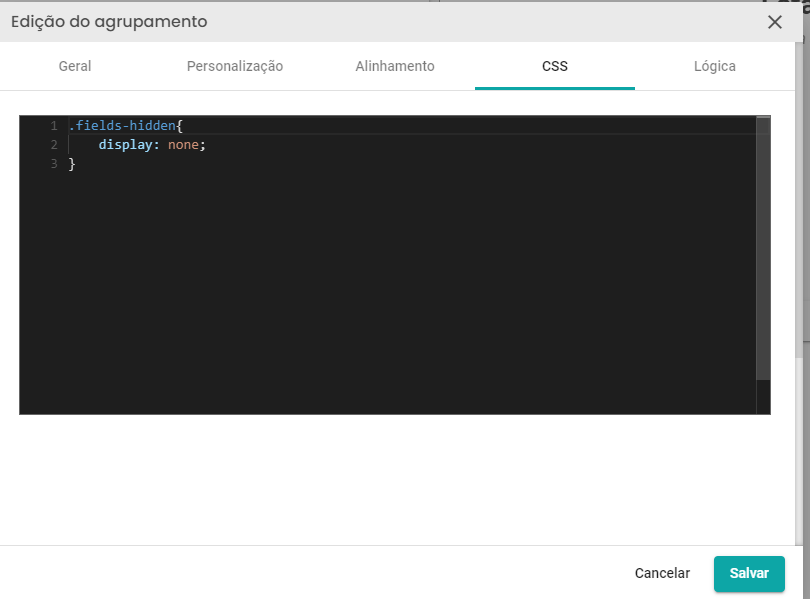Screen dimensions: 810x599
Task: Click the closing brace on line 3
Action: click(x=72, y=164)
